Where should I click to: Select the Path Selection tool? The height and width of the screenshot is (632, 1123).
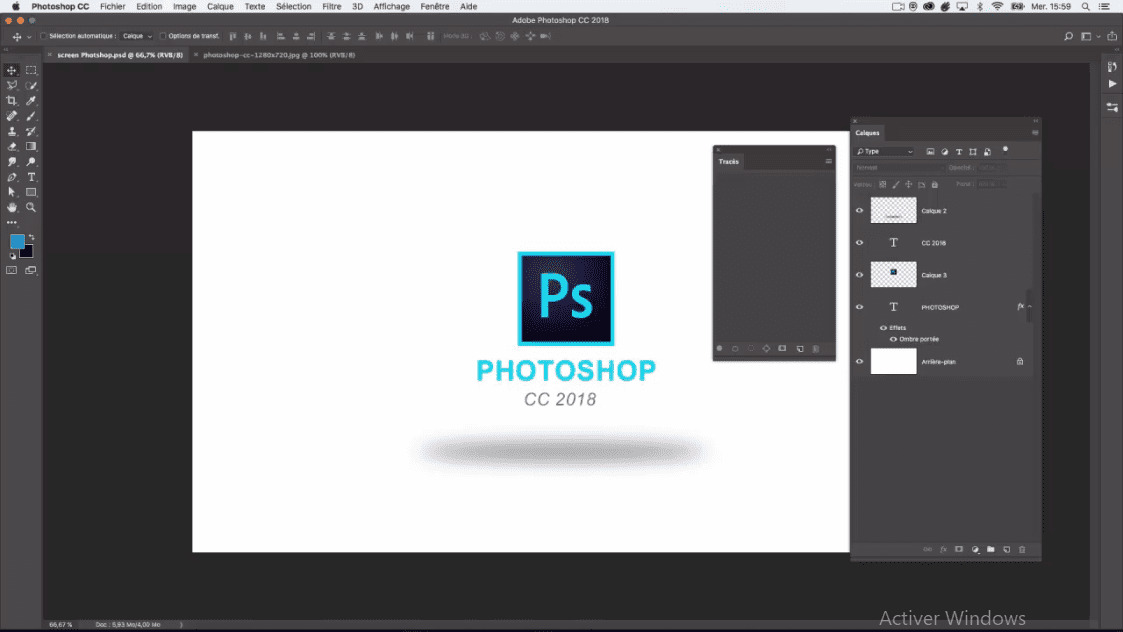coord(11,192)
